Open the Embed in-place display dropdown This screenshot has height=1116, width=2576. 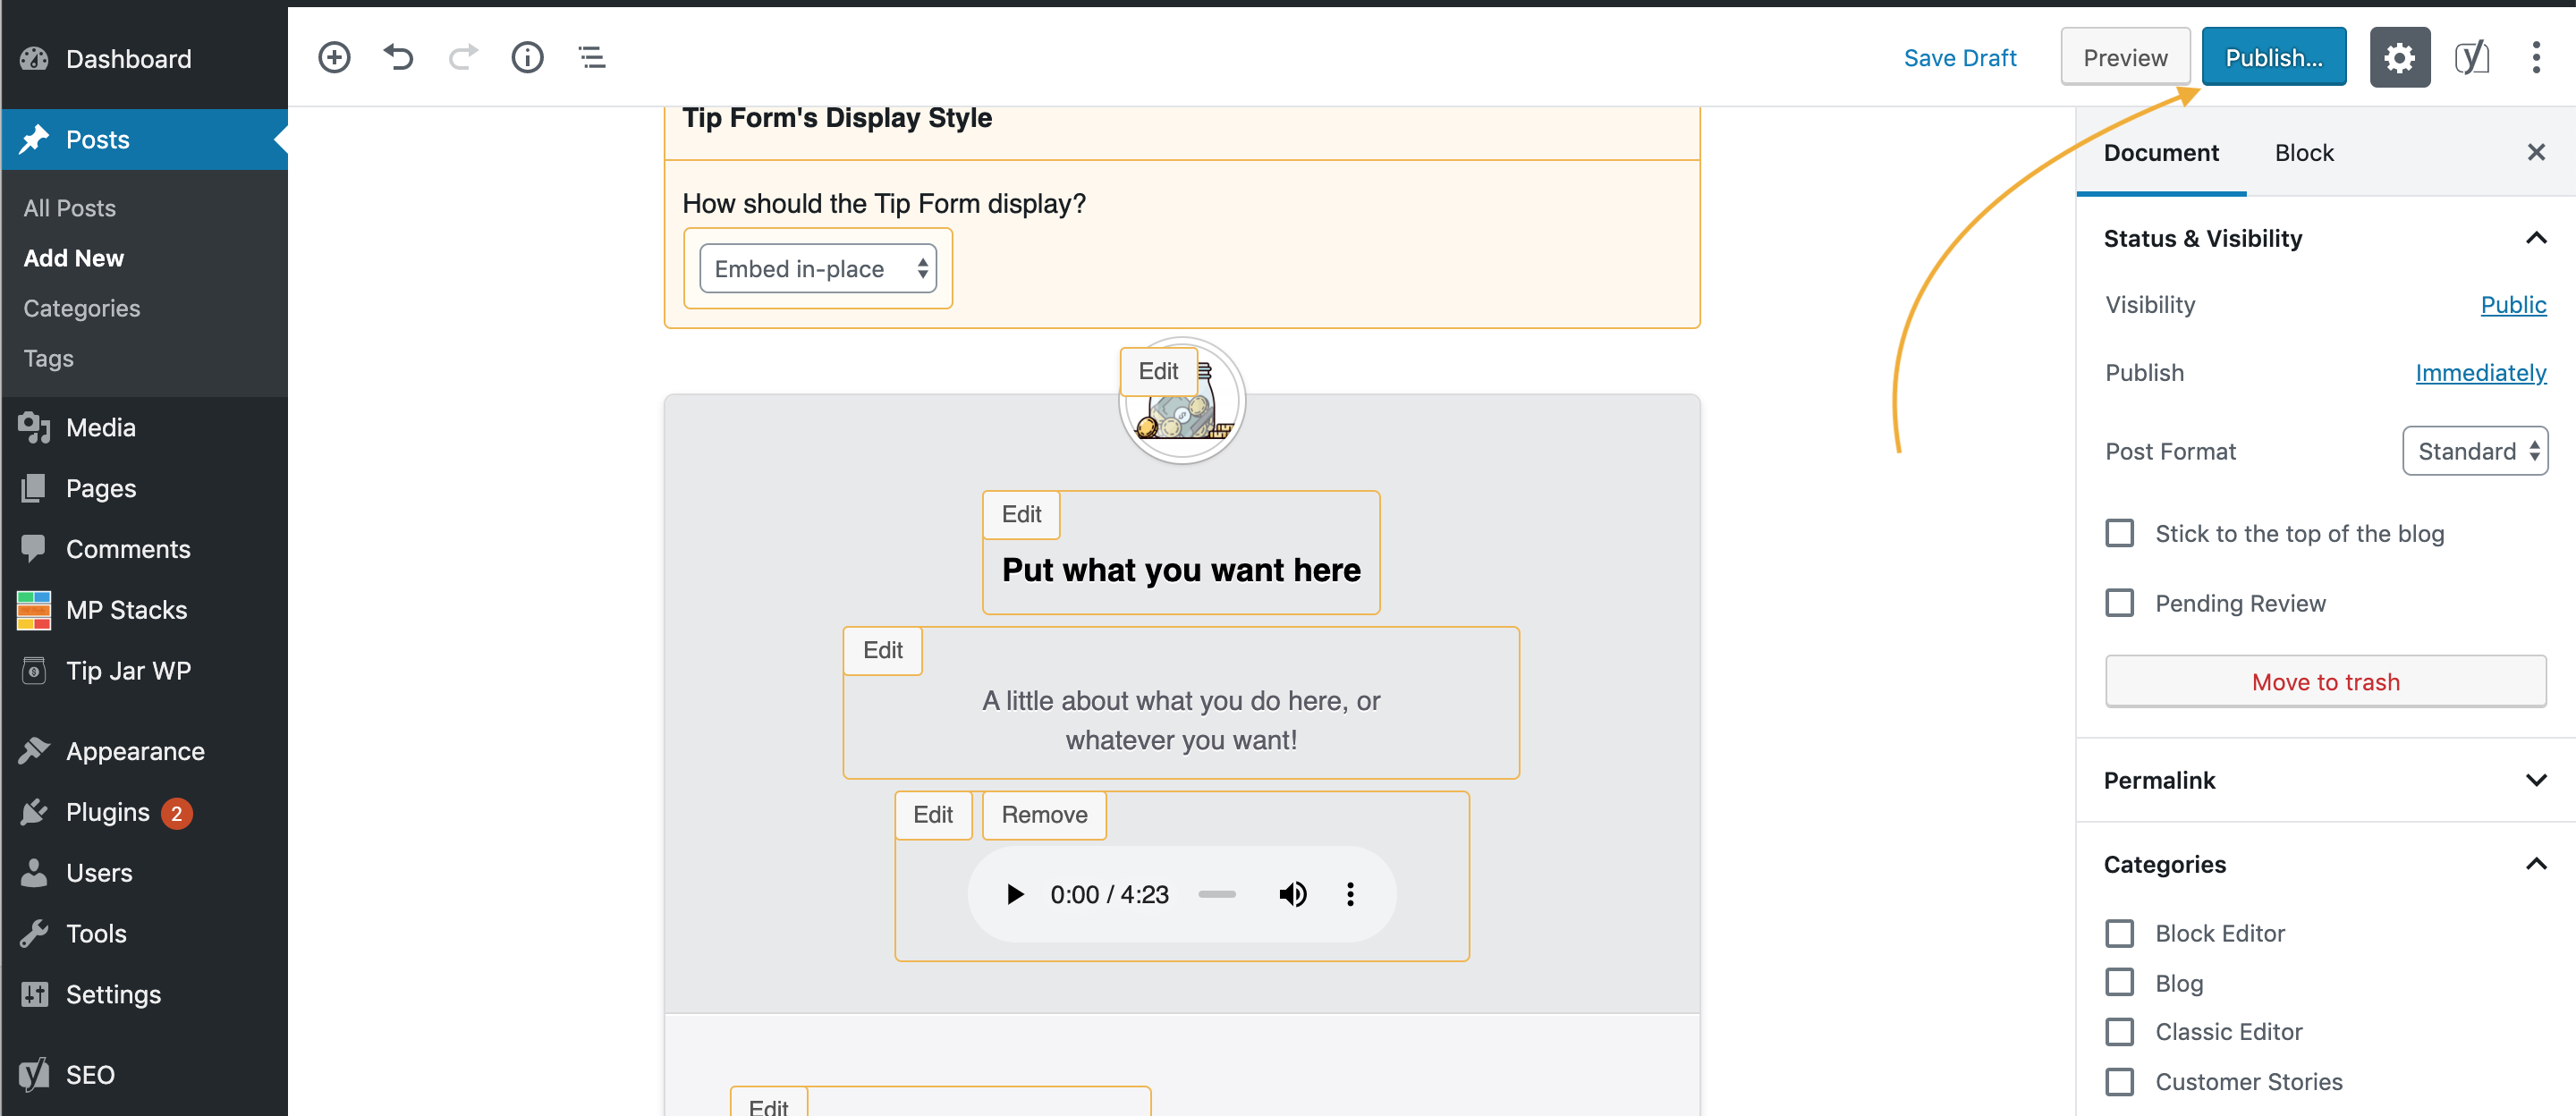click(x=817, y=269)
